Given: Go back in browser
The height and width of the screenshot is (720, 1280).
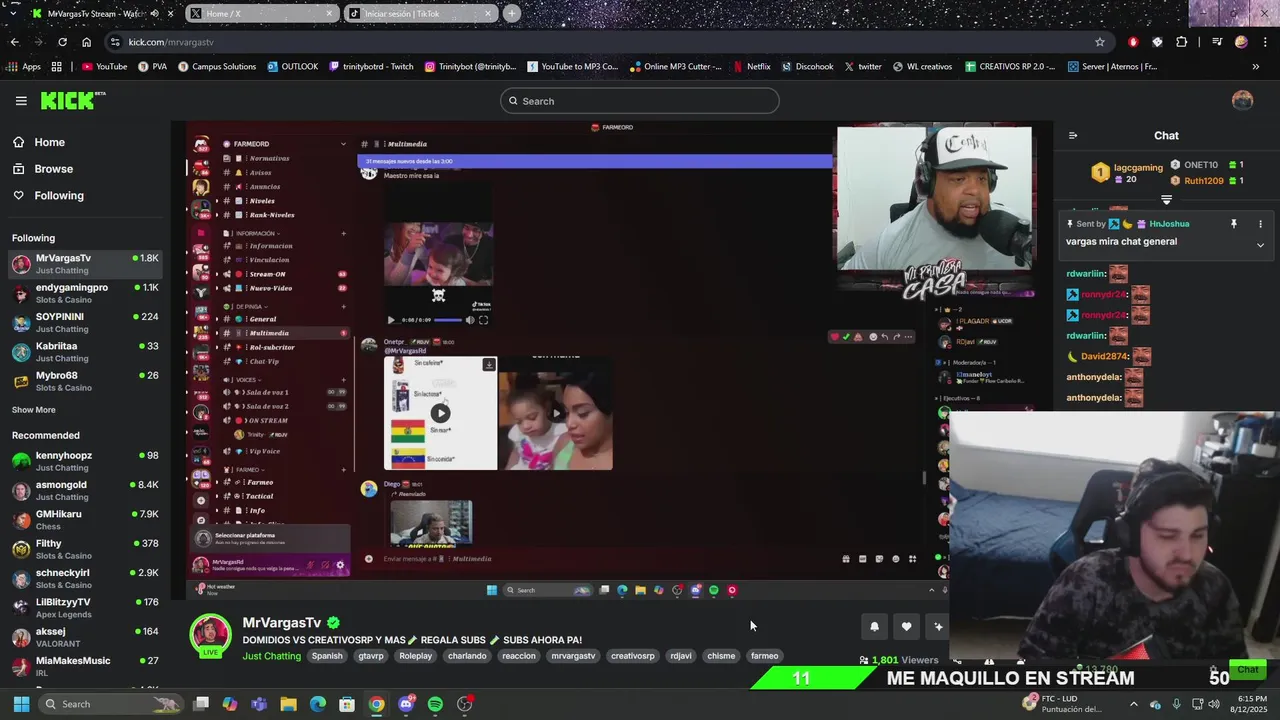Looking at the screenshot, I should tap(14, 42).
